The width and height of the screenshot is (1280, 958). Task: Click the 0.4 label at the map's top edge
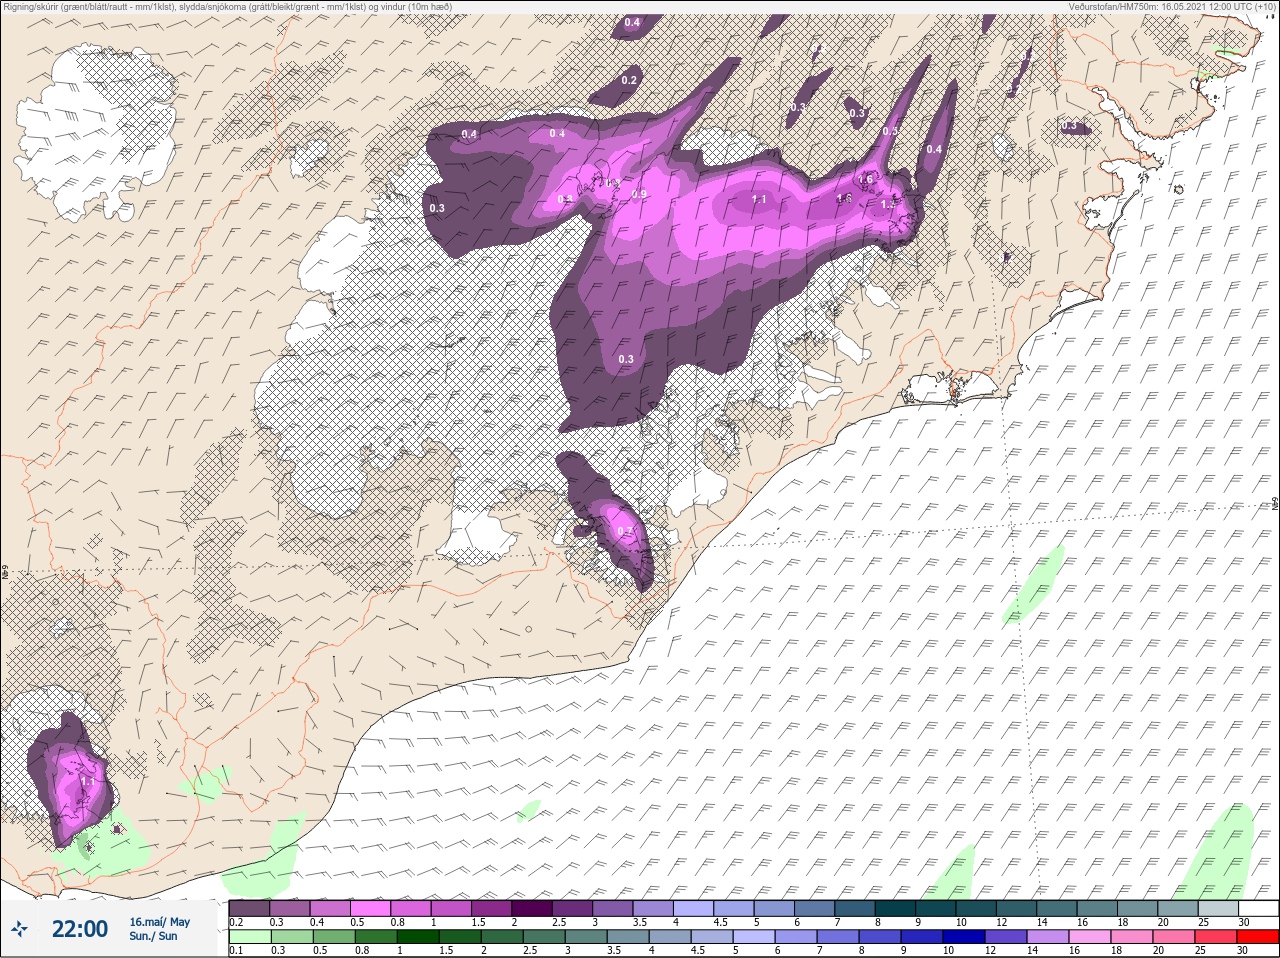click(632, 22)
